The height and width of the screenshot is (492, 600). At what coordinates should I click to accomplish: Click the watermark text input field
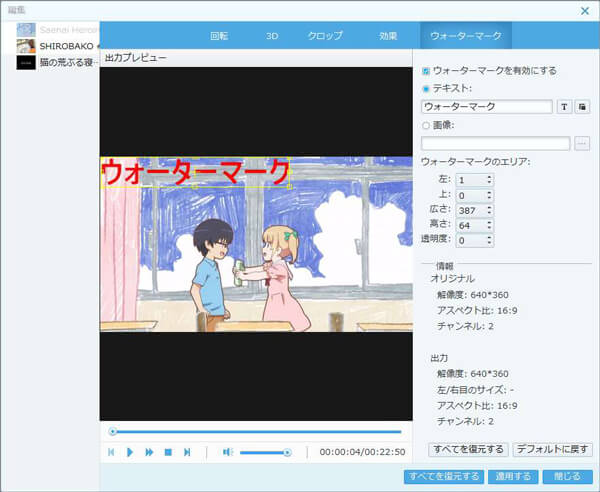click(x=487, y=107)
